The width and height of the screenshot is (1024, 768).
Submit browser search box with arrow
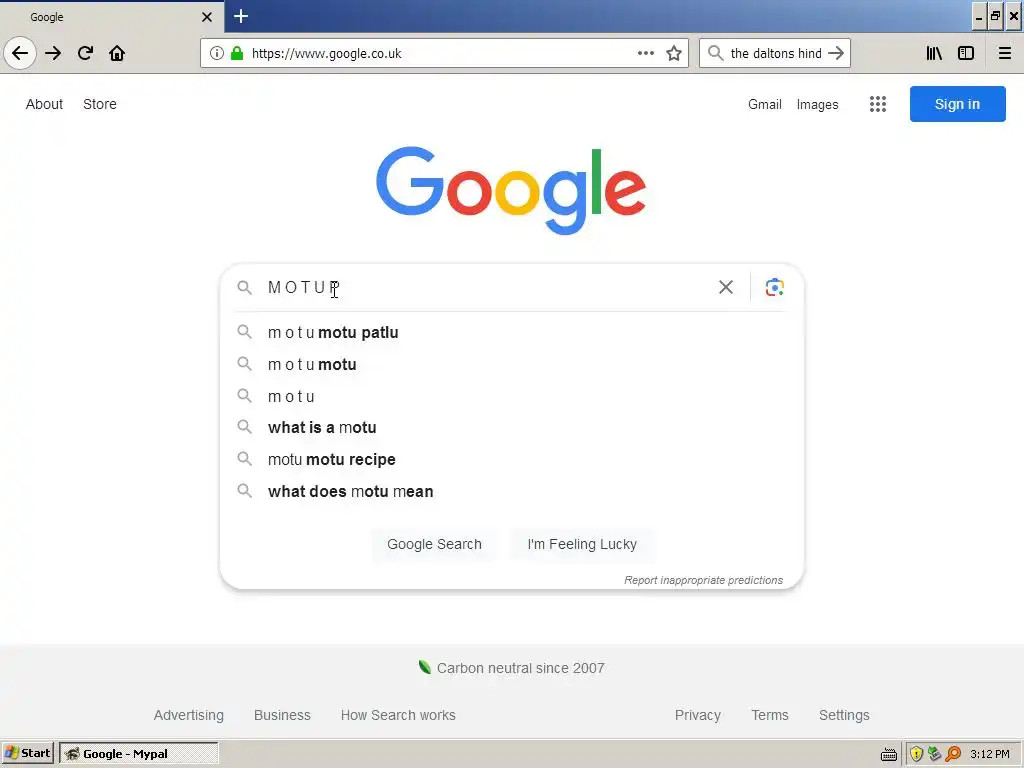coord(836,53)
